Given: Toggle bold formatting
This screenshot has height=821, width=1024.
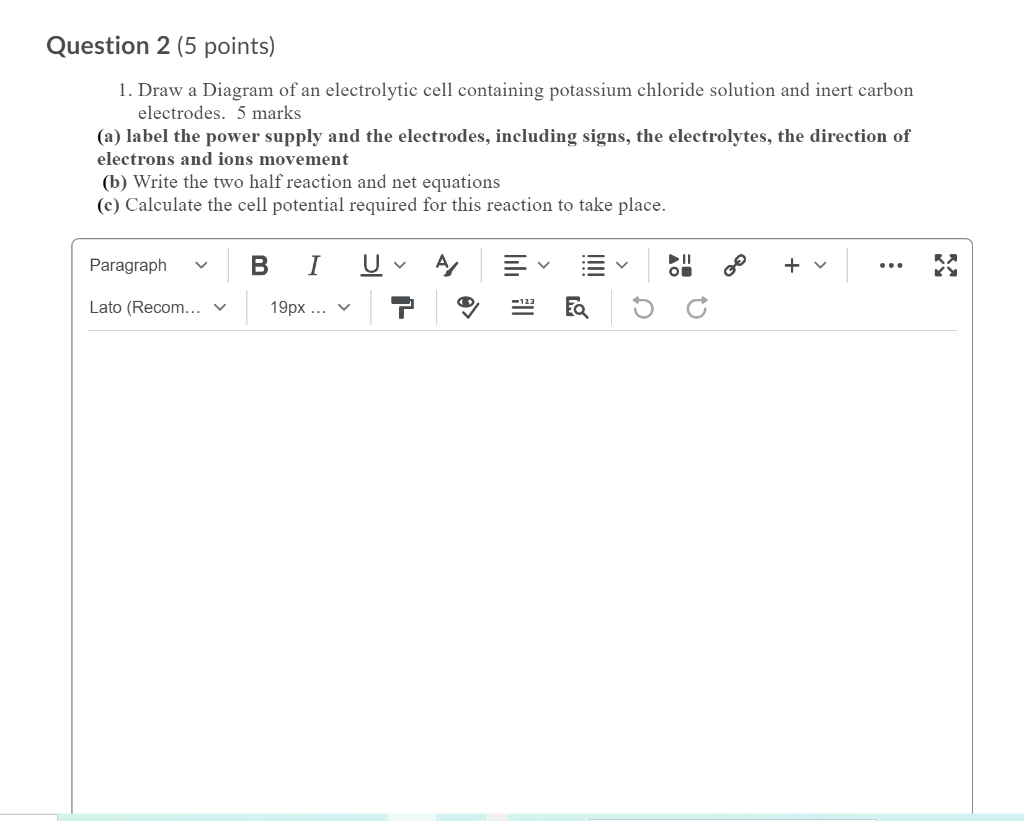Looking at the screenshot, I should [259, 265].
